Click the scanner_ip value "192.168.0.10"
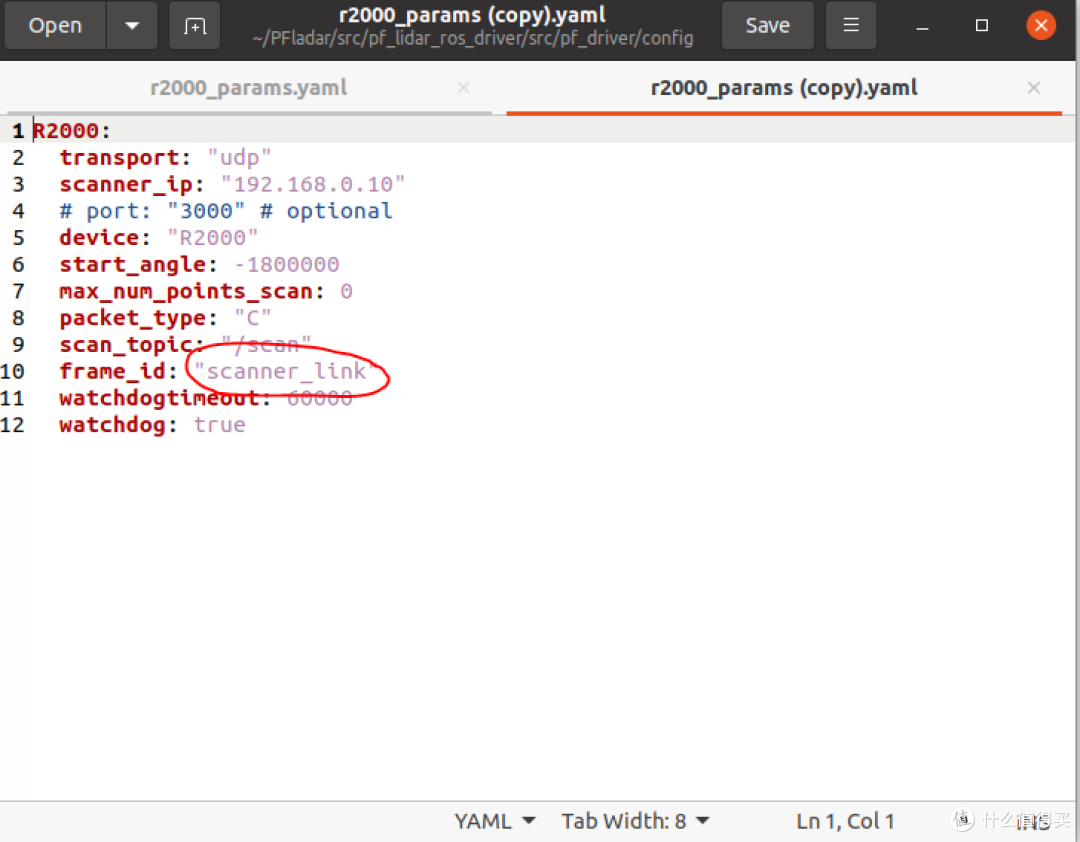Viewport: 1080px width, 842px height. pyautogui.click(x=313, y=184)
